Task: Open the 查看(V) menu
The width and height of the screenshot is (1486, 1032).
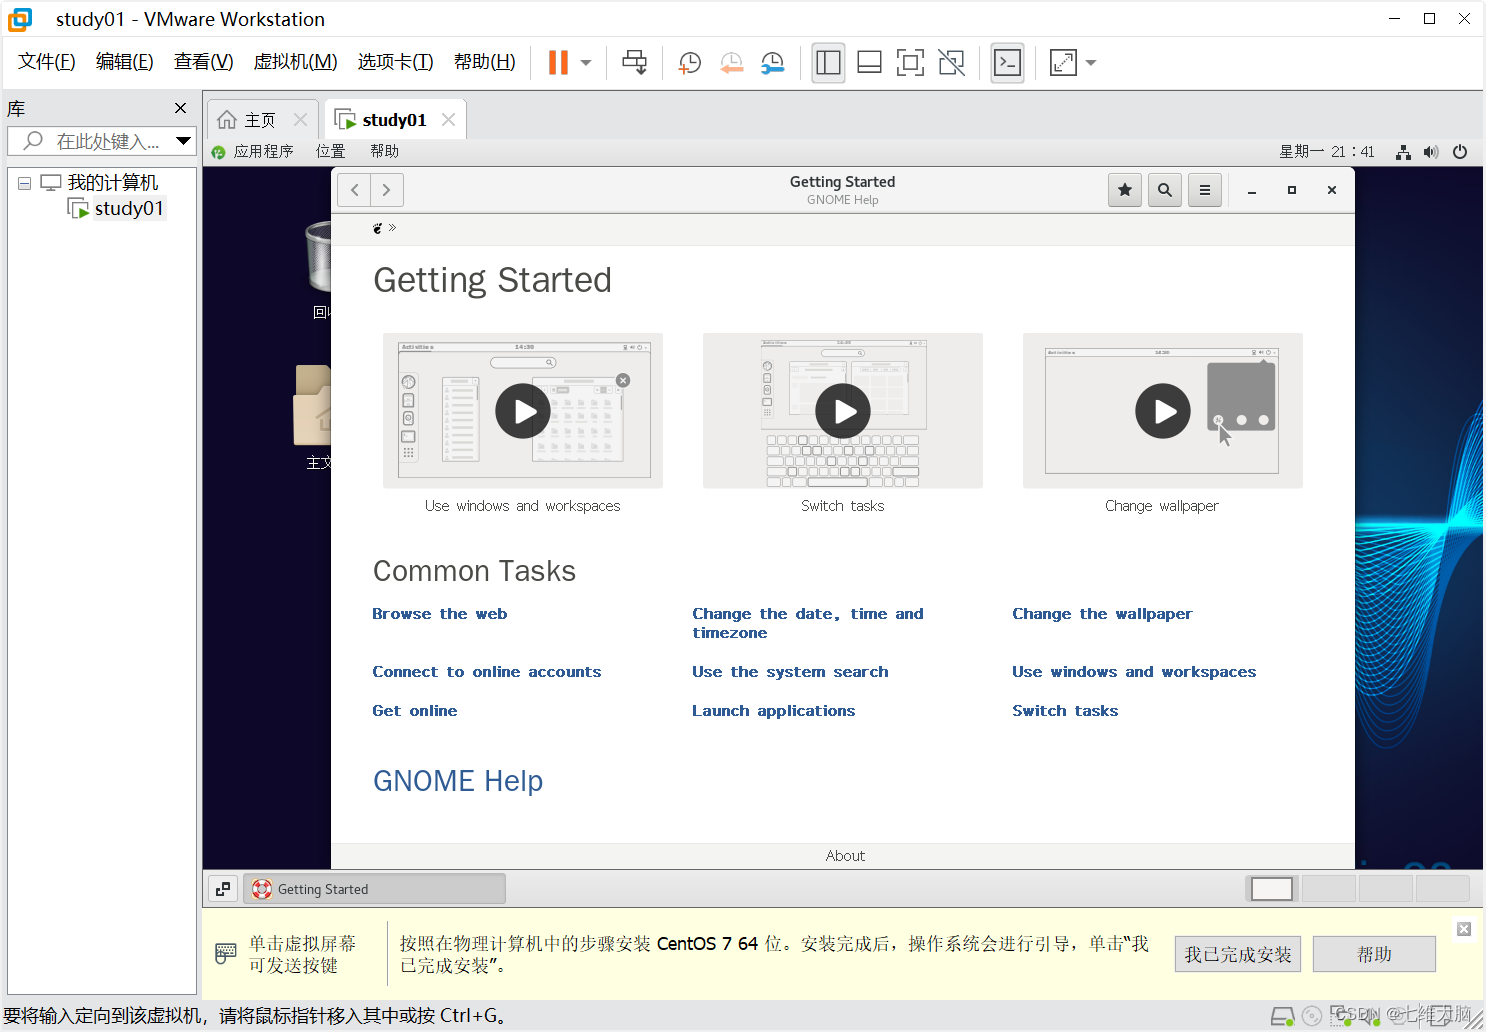Action: click(203, 62)
